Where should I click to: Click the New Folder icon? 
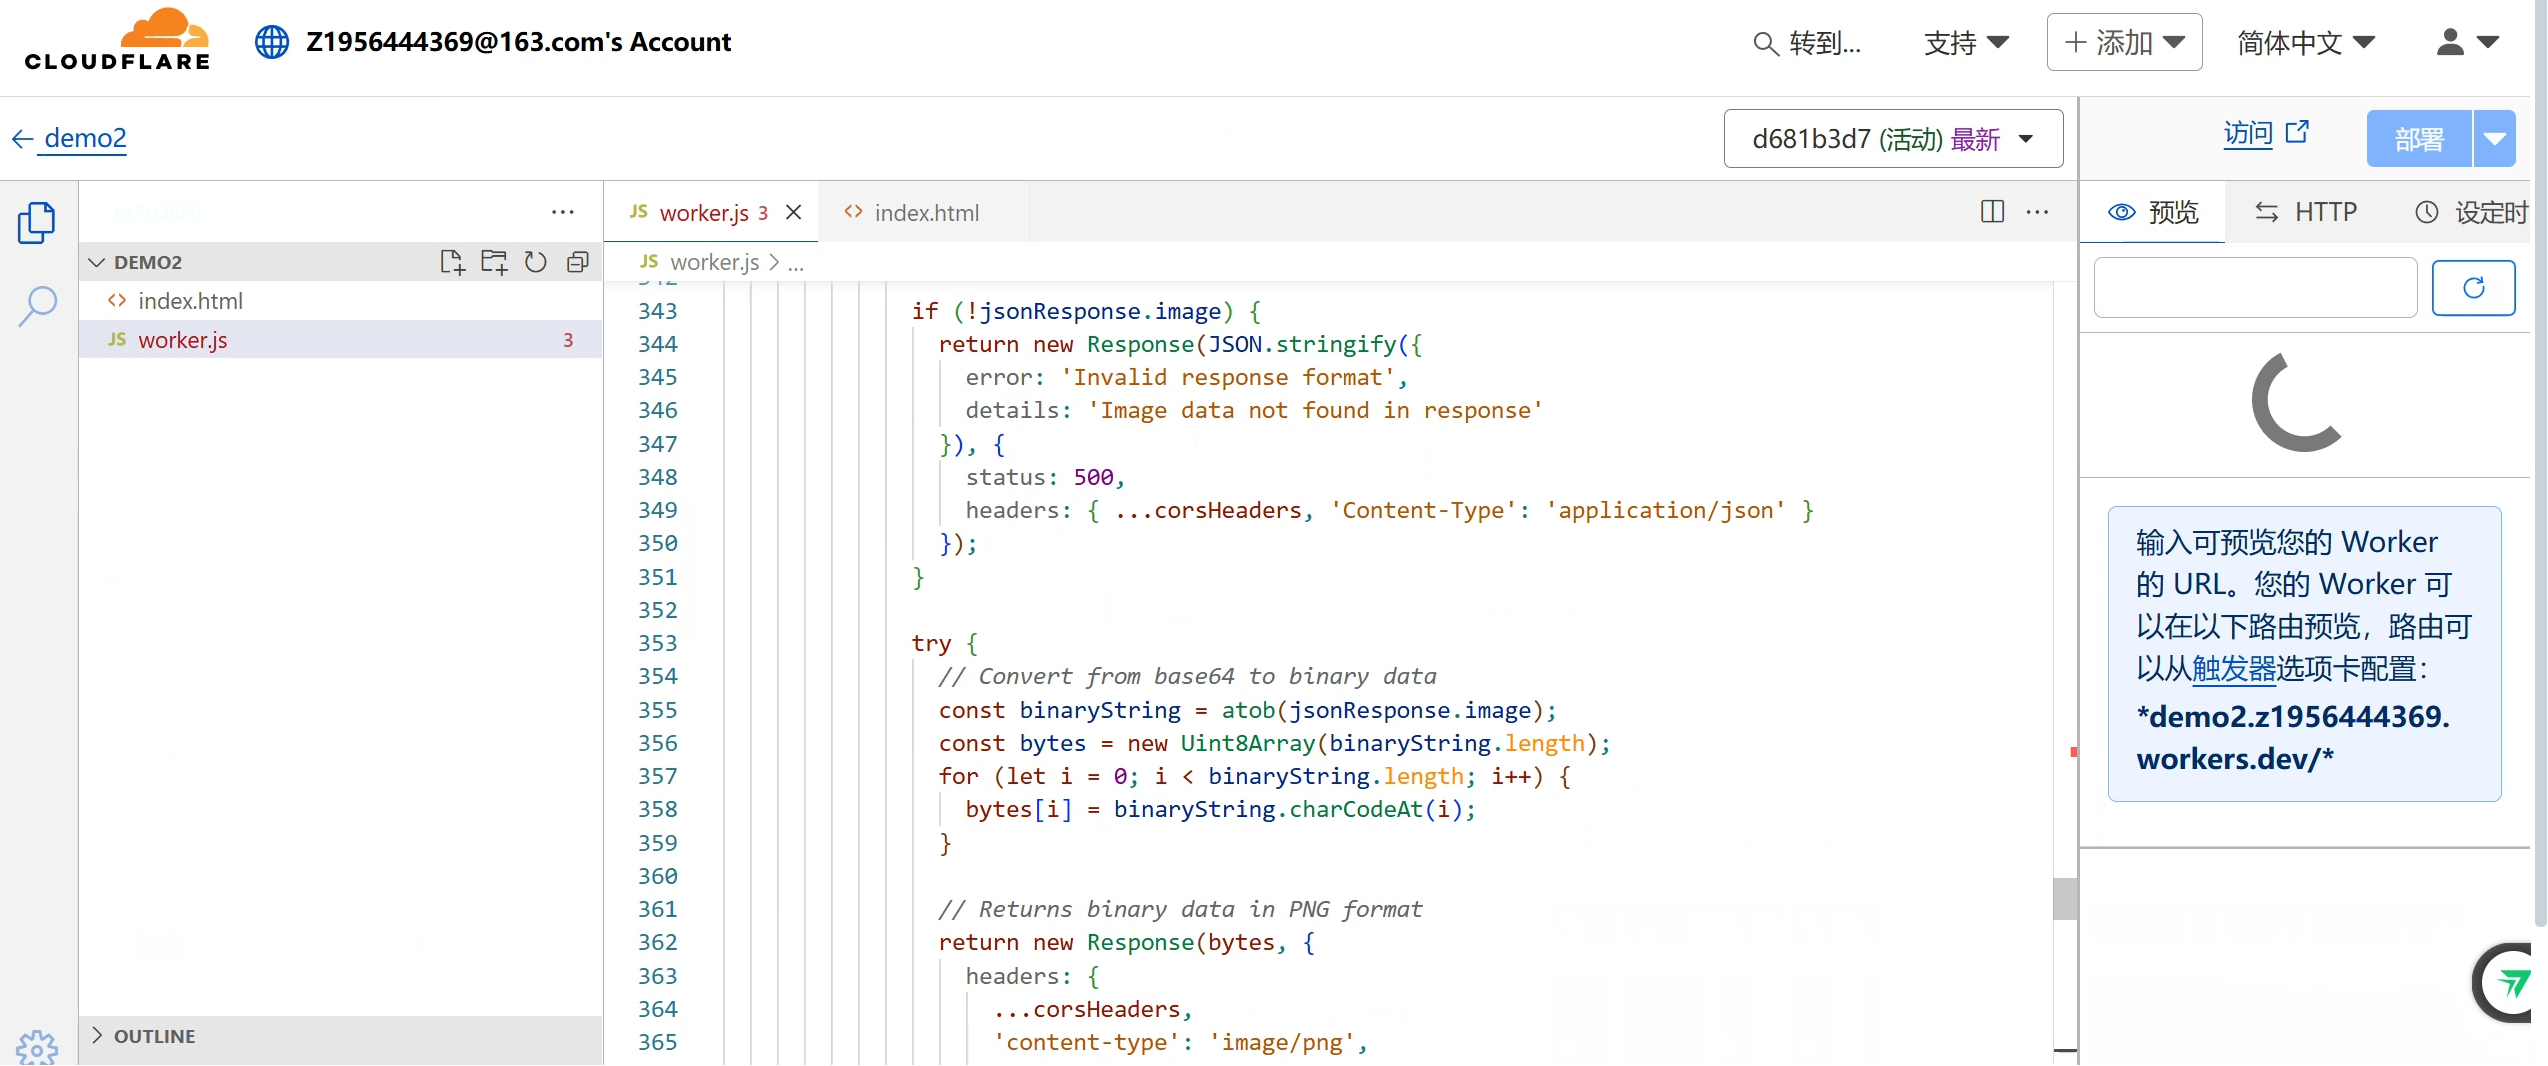pos(494,262)
